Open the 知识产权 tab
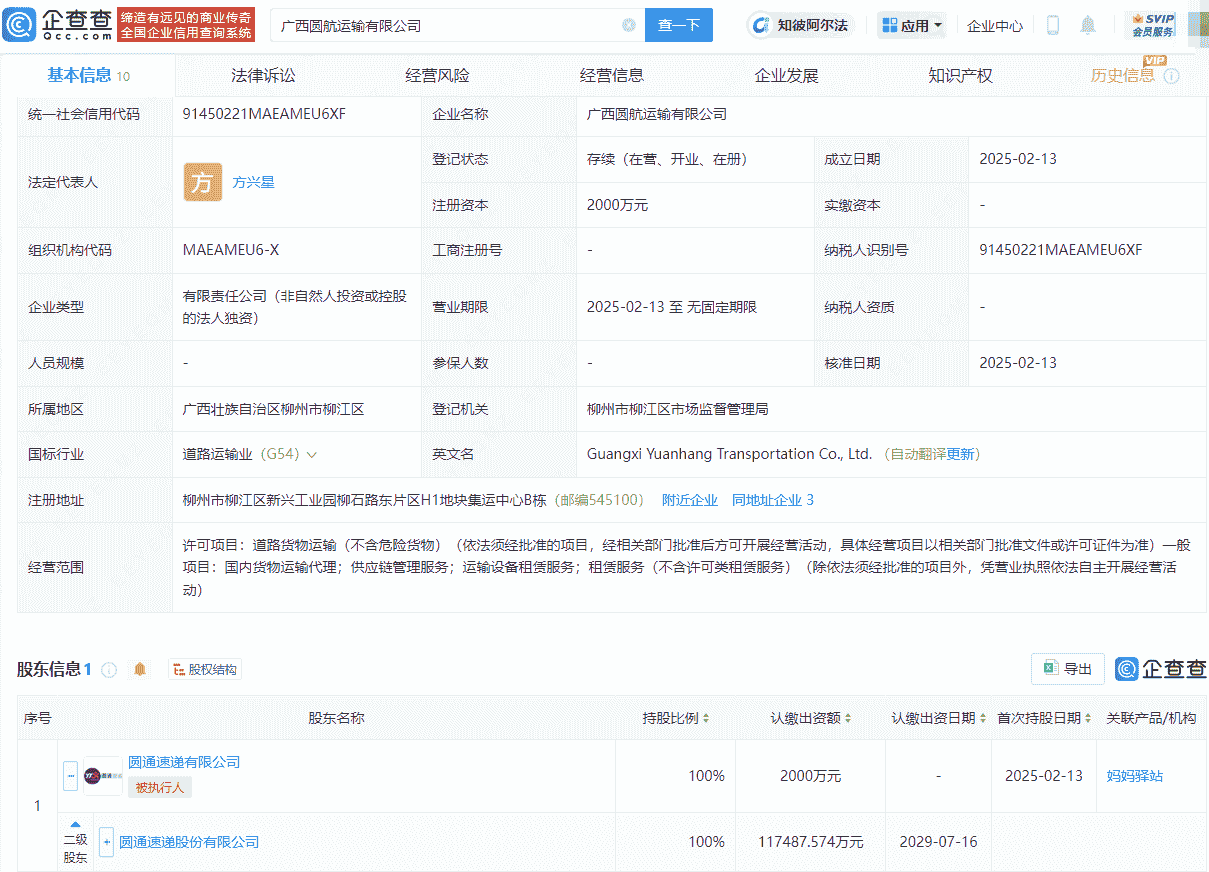This screenshot has width=1209, height=872. tap(958, 74)
